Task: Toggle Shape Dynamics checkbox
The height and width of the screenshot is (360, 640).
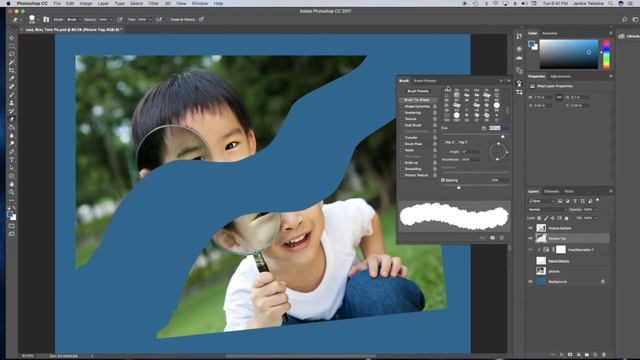Action: coord(402,107)
